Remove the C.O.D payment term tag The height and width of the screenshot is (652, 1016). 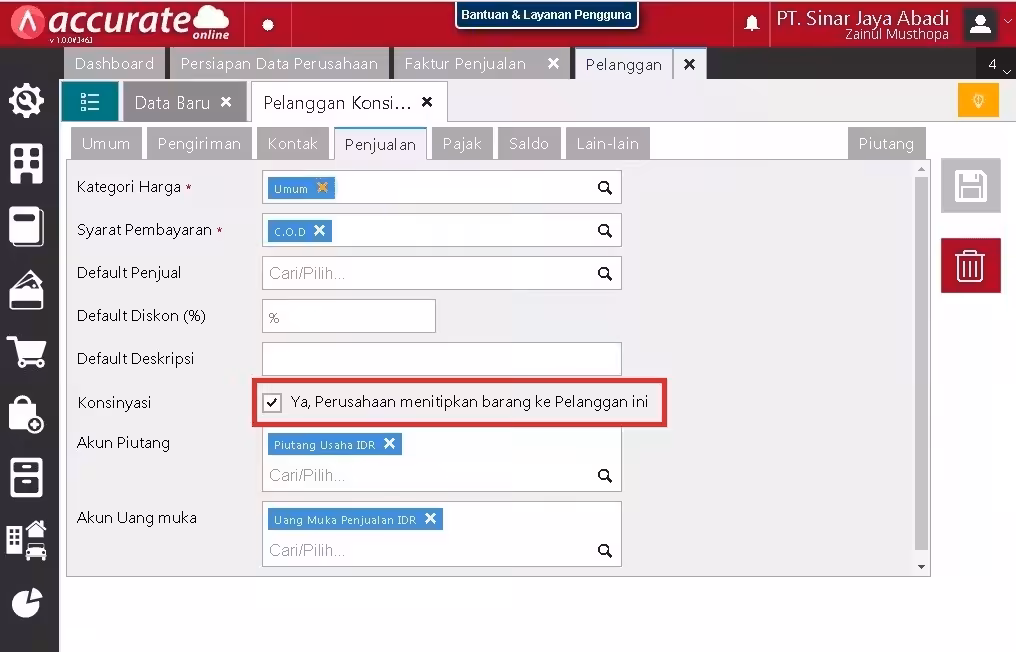(319, 231)
